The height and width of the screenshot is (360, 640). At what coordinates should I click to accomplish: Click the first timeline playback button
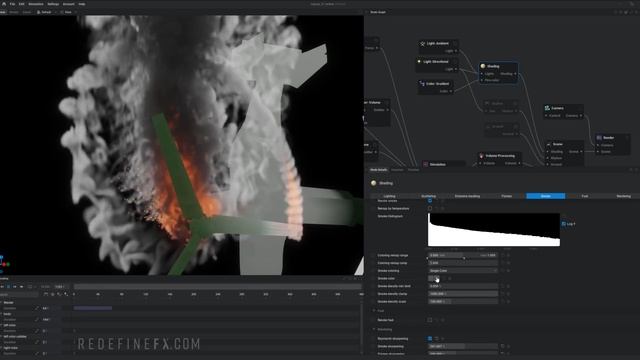2,287
